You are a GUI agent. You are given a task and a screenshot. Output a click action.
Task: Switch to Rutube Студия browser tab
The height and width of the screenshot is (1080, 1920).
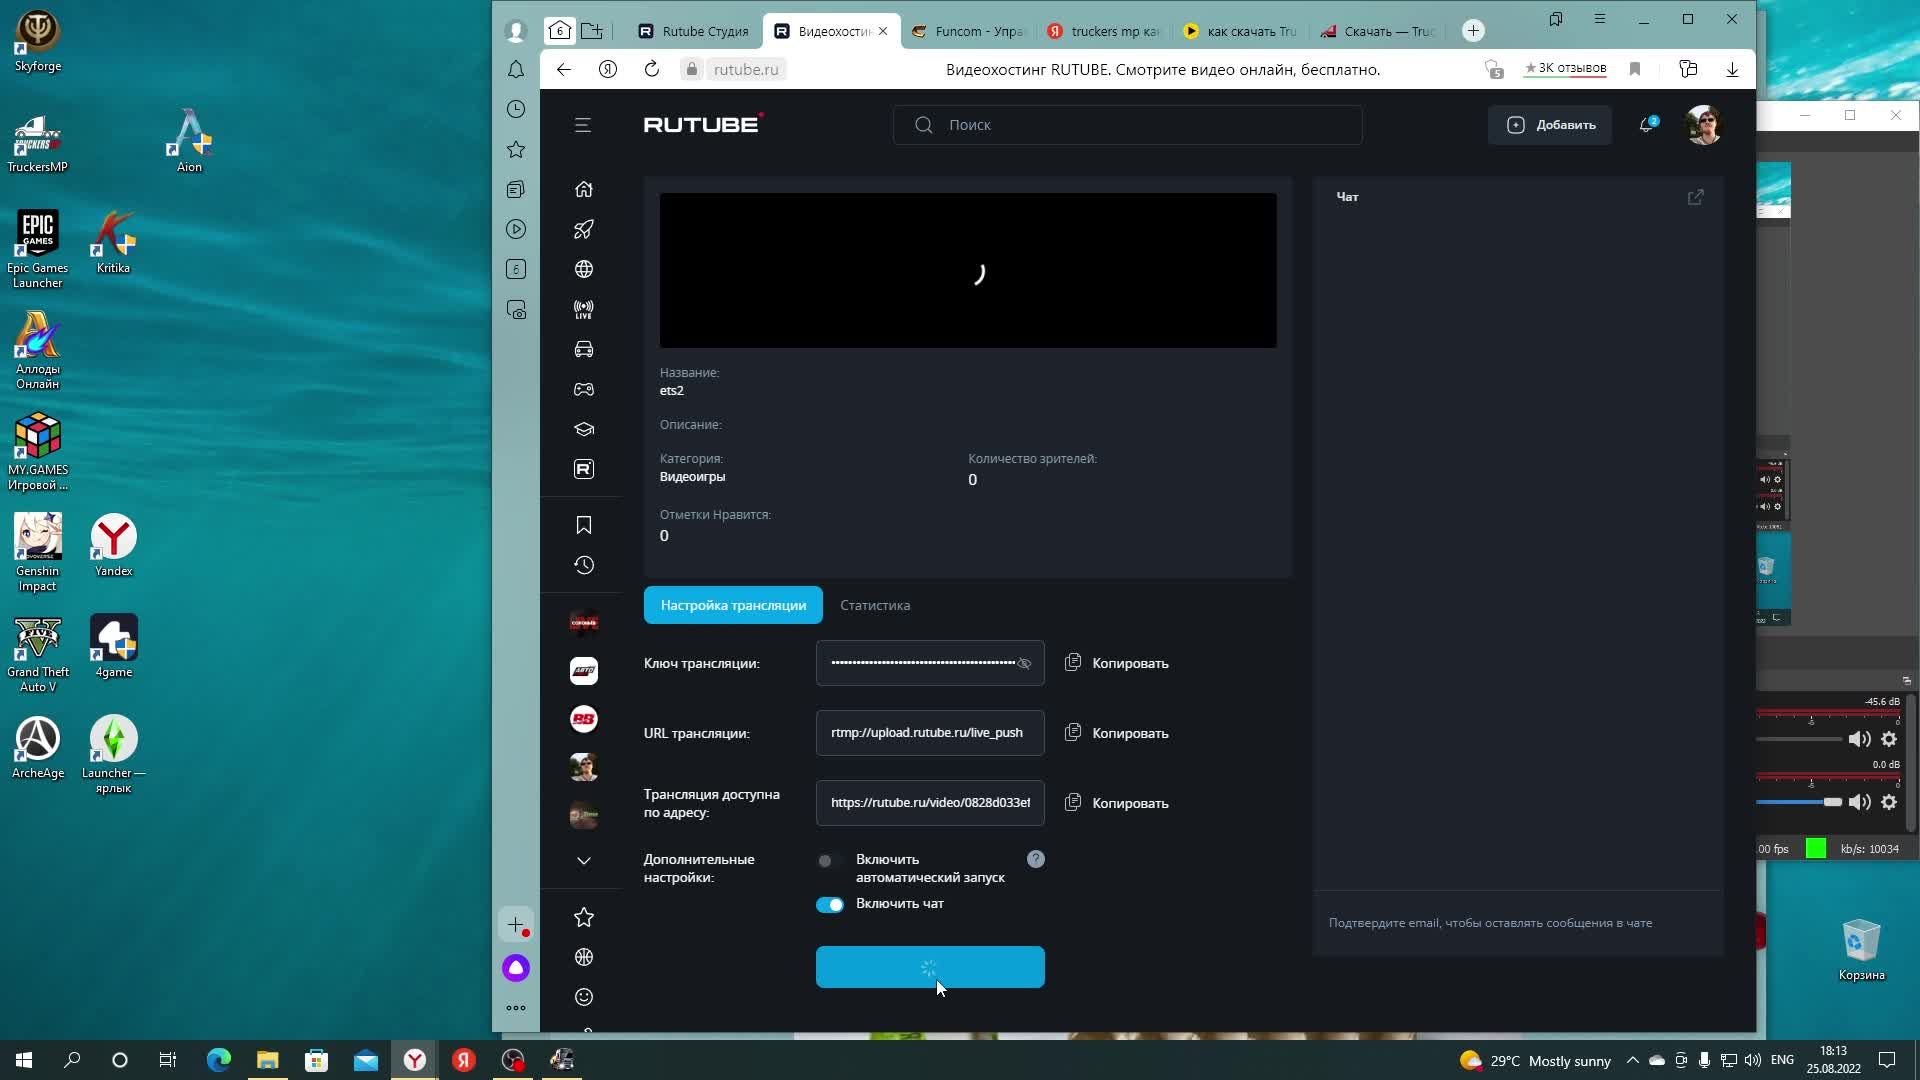click(694, 31)
